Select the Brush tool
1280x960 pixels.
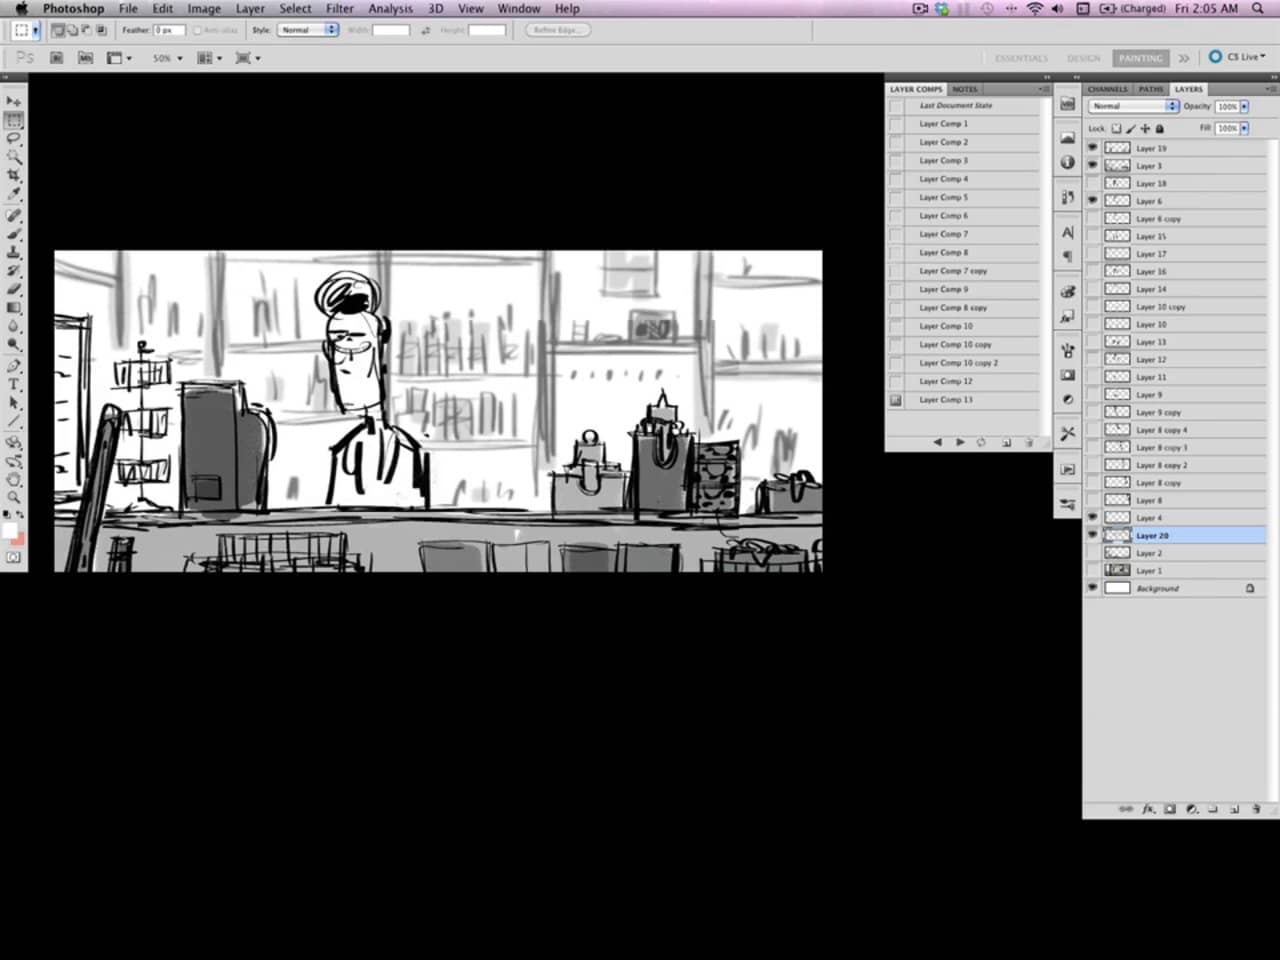point(13,234)
